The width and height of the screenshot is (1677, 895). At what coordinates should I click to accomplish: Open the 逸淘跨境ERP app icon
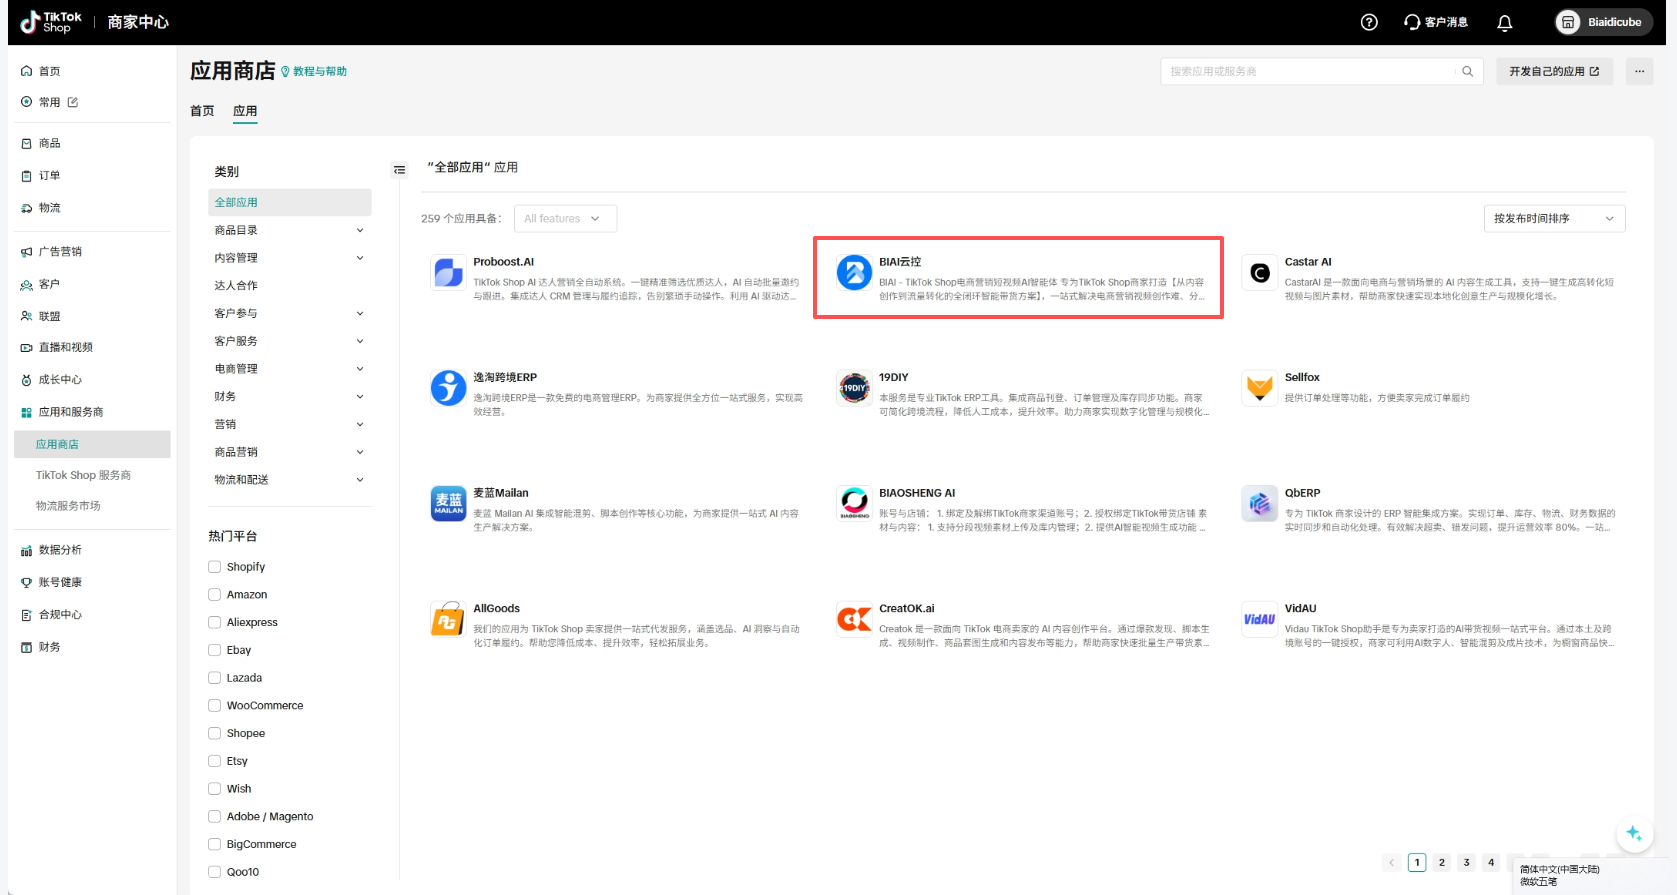[447, 388]
